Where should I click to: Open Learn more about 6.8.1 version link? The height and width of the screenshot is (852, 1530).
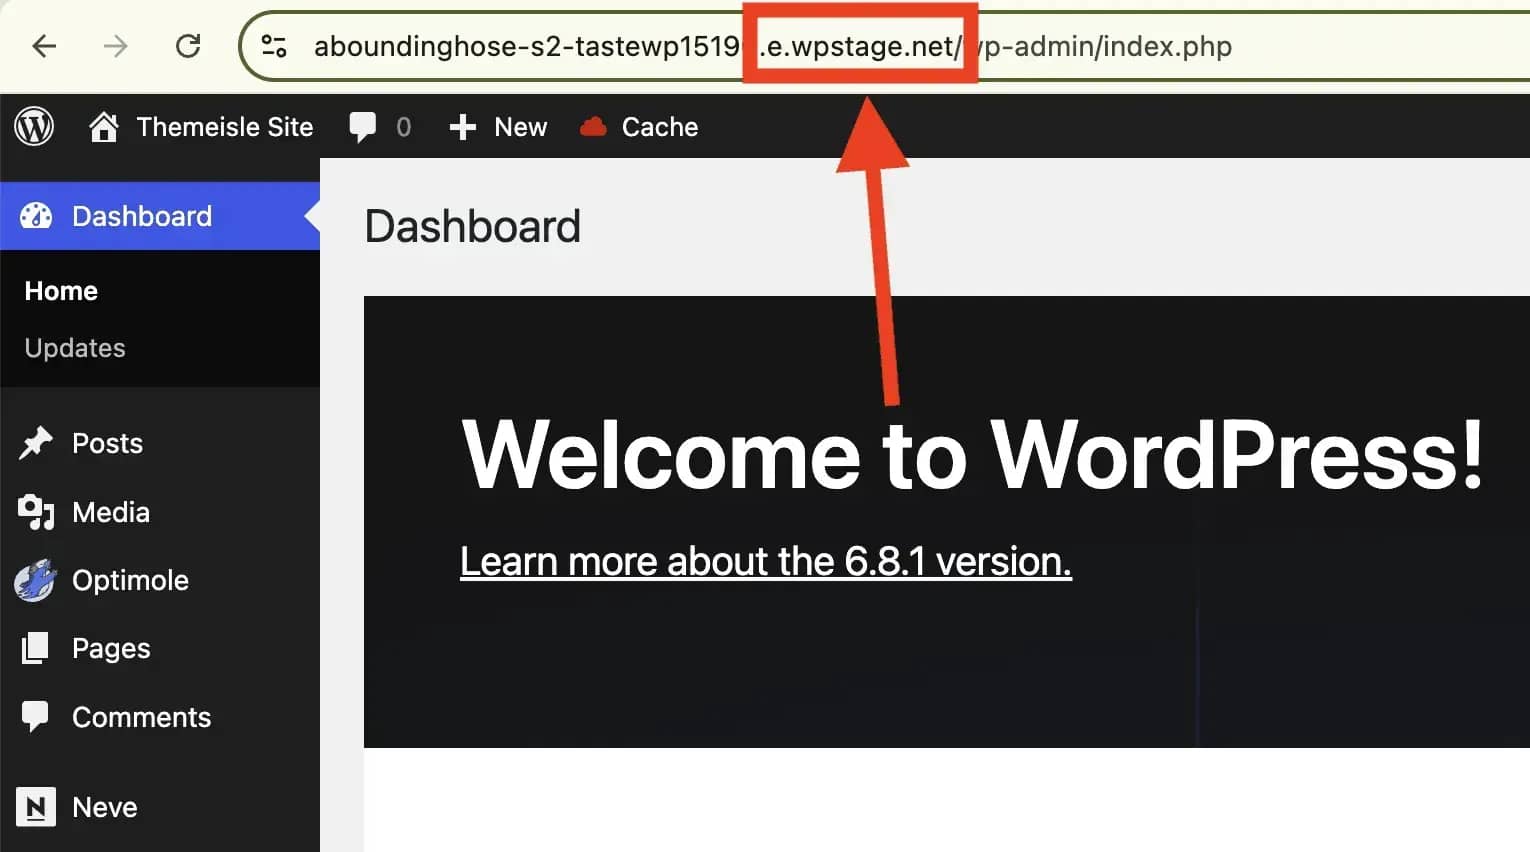[766, 561]
